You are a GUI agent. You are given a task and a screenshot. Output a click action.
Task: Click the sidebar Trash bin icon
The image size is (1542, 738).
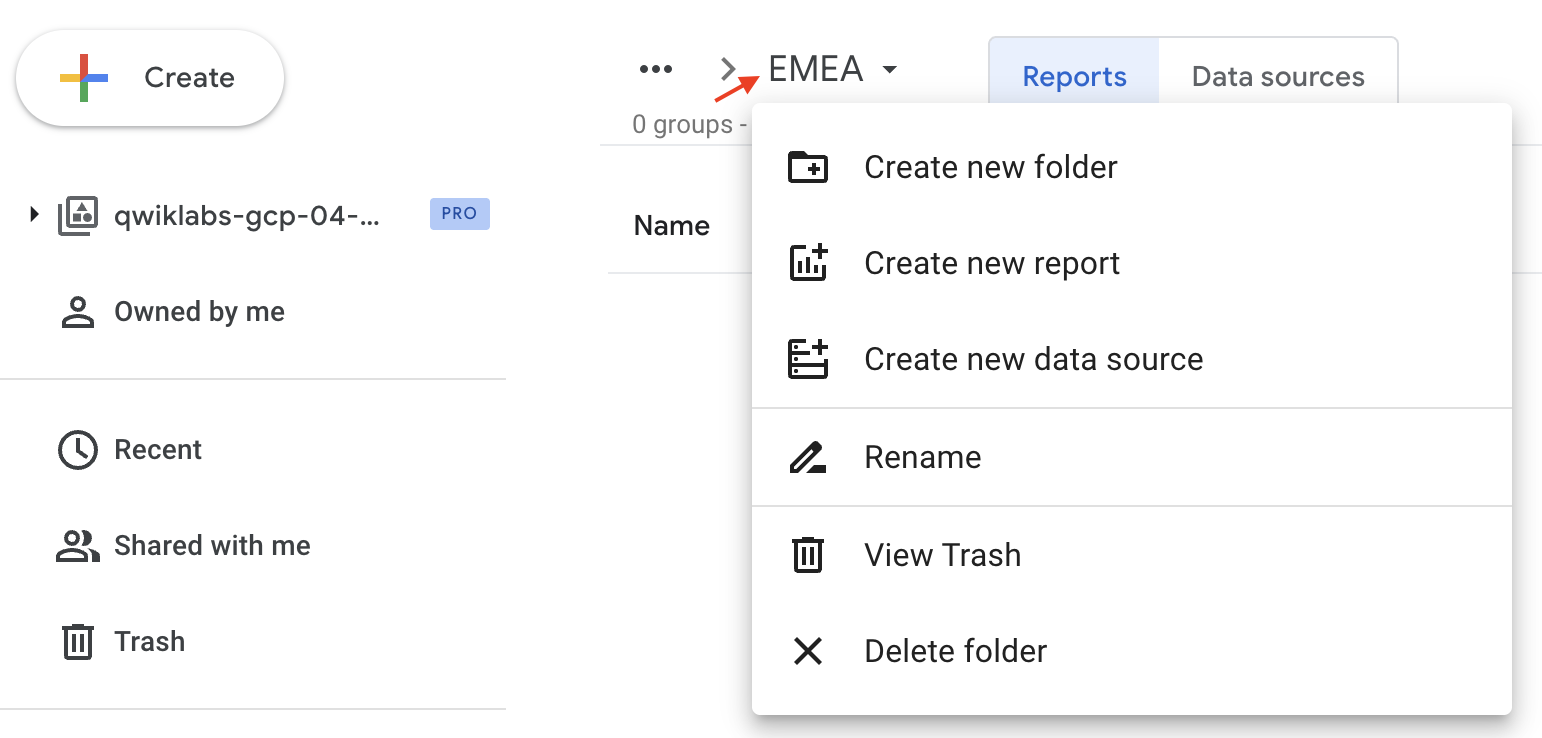[x=78, y=641]
